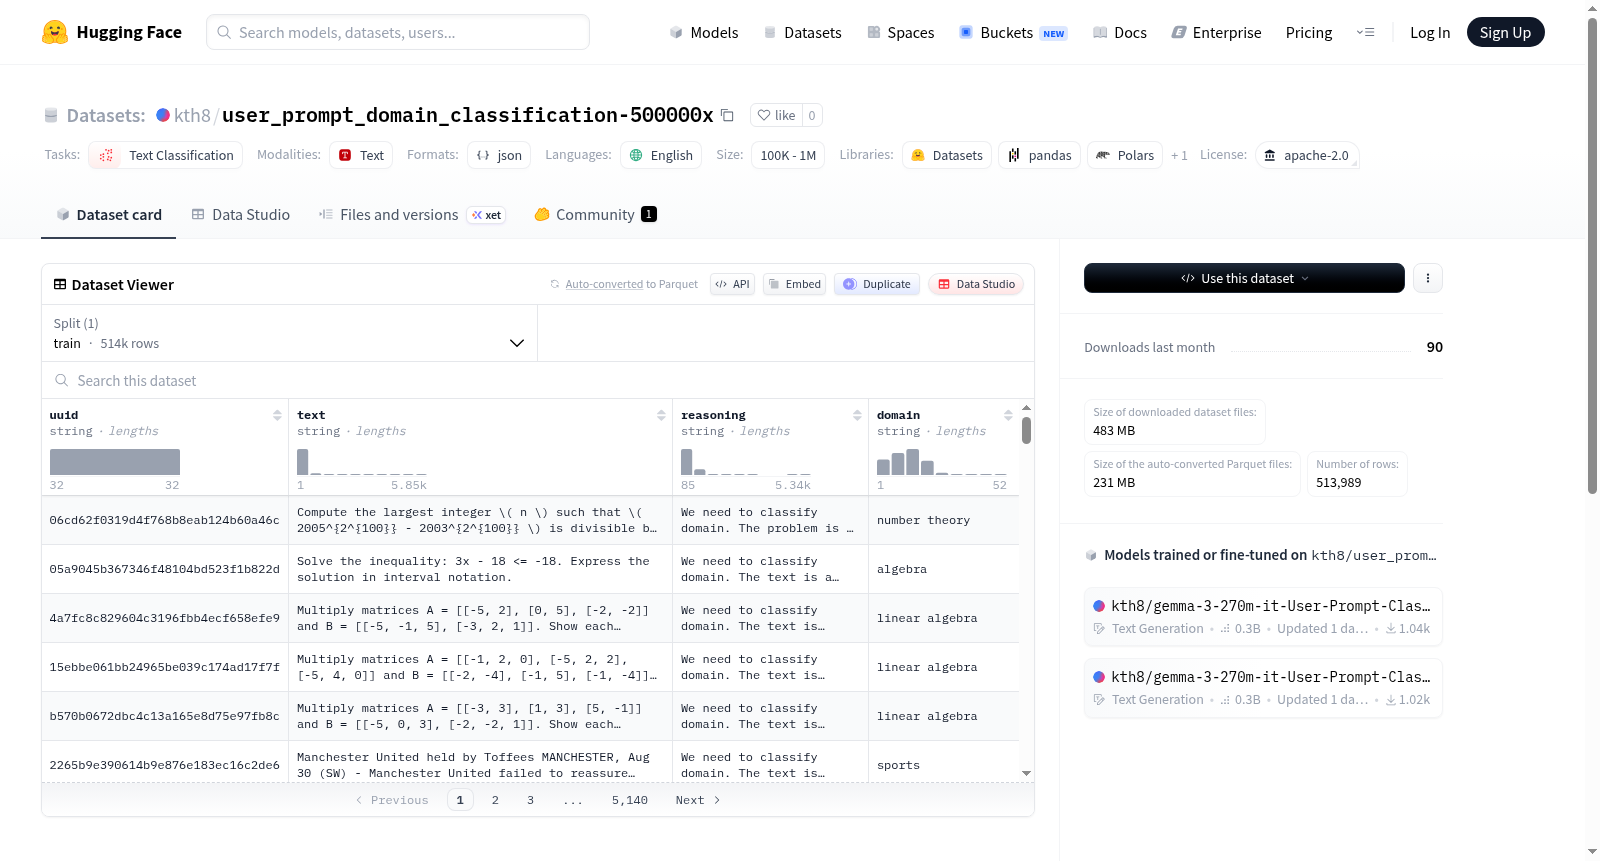Click the text column lengths histogram
This screenshot has width=1600, height=861.
click(362, 462)
